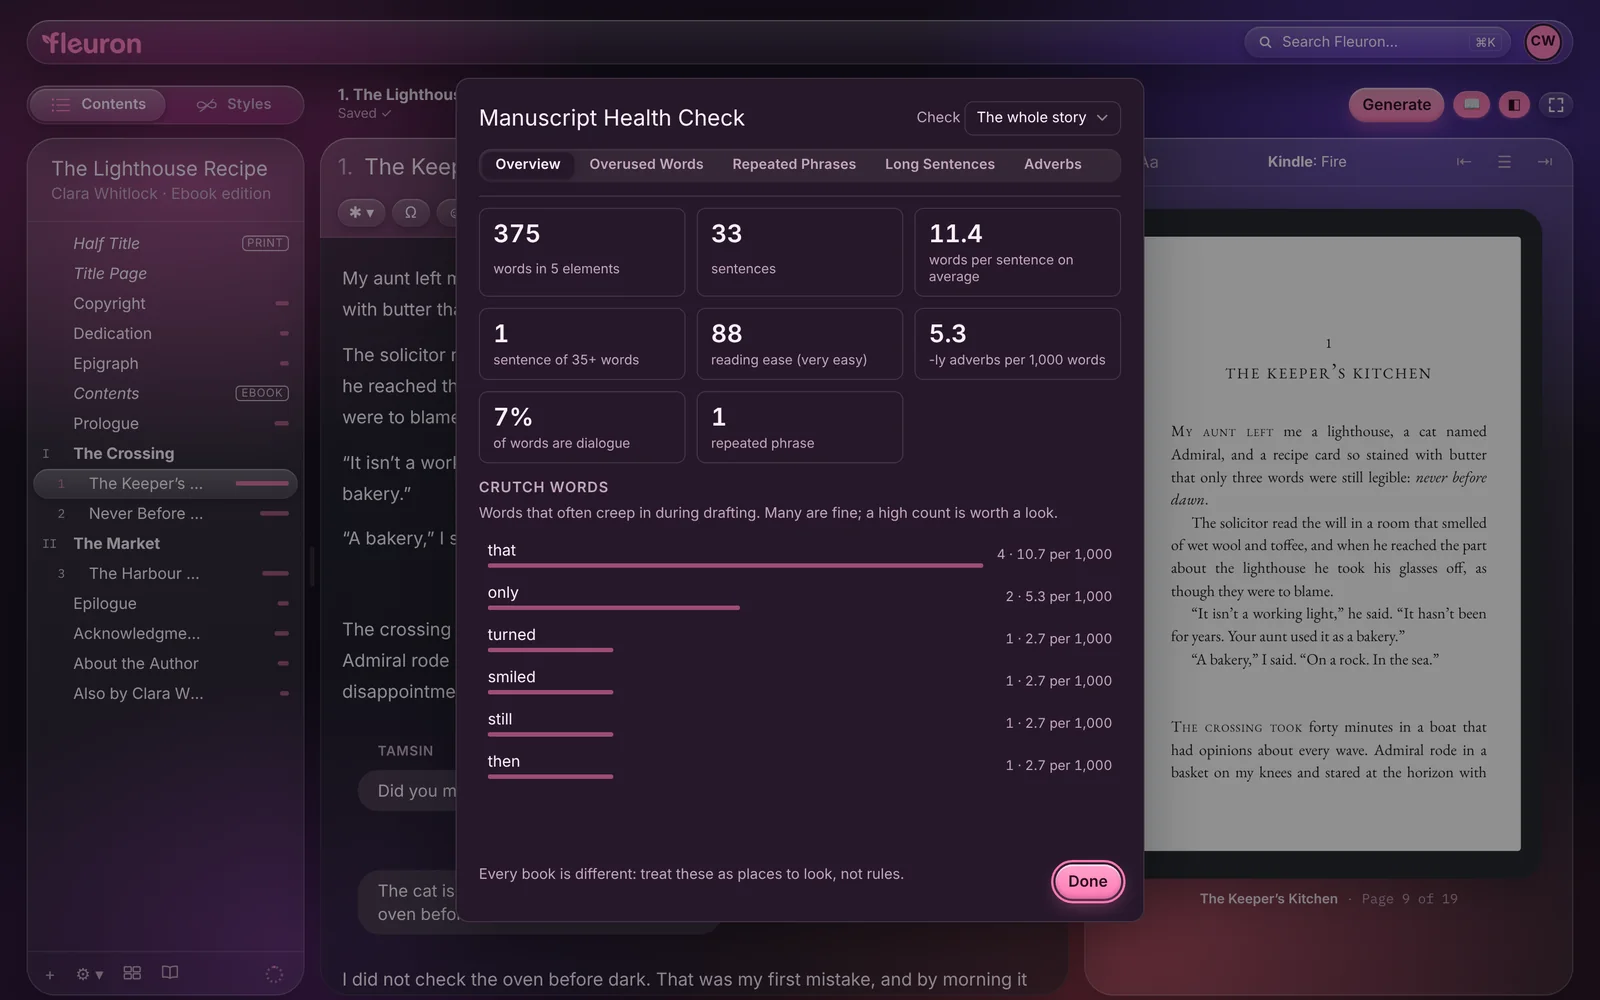
Task: Open the Kindle: Fire device selector
Action: point(1307,162)
